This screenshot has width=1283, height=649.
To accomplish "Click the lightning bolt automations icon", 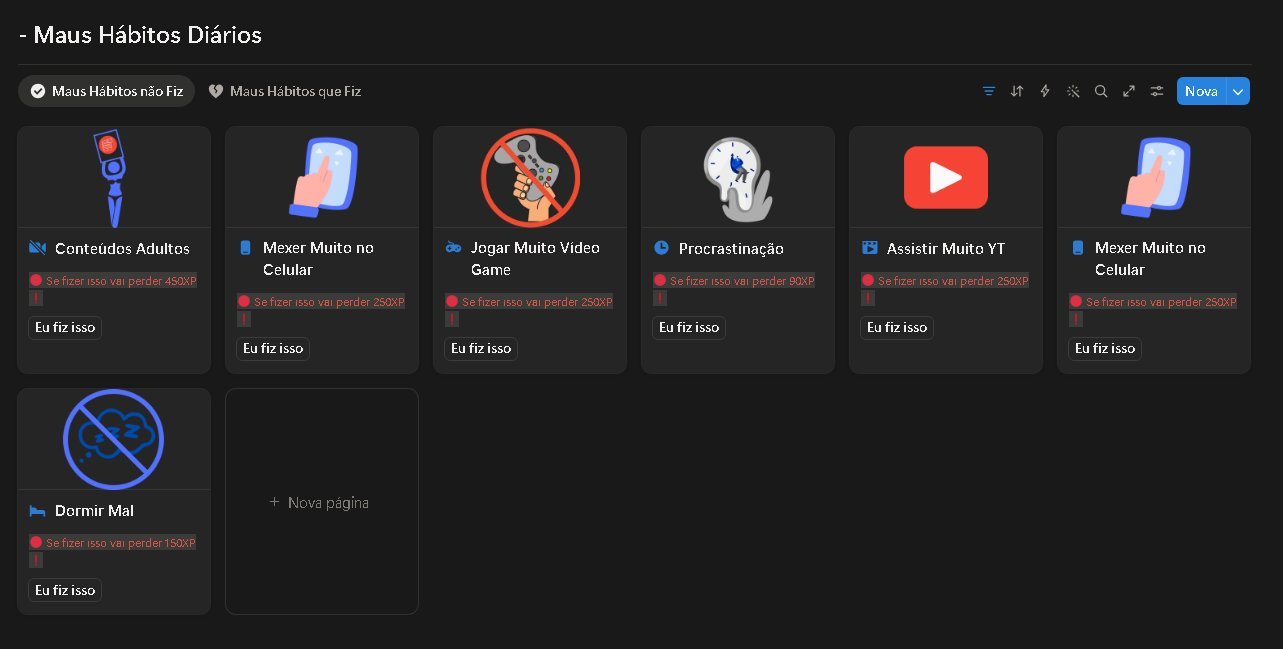I will 1045,91.
